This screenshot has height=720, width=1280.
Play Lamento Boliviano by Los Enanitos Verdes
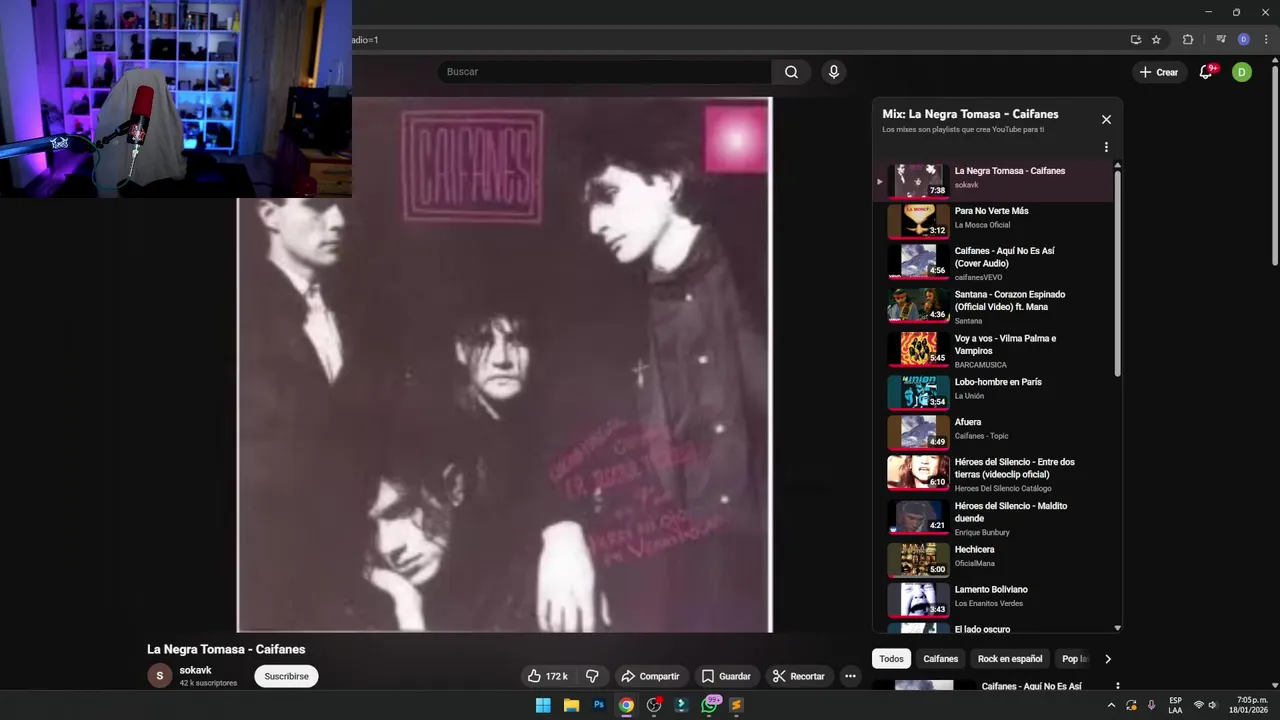[994, 600]
